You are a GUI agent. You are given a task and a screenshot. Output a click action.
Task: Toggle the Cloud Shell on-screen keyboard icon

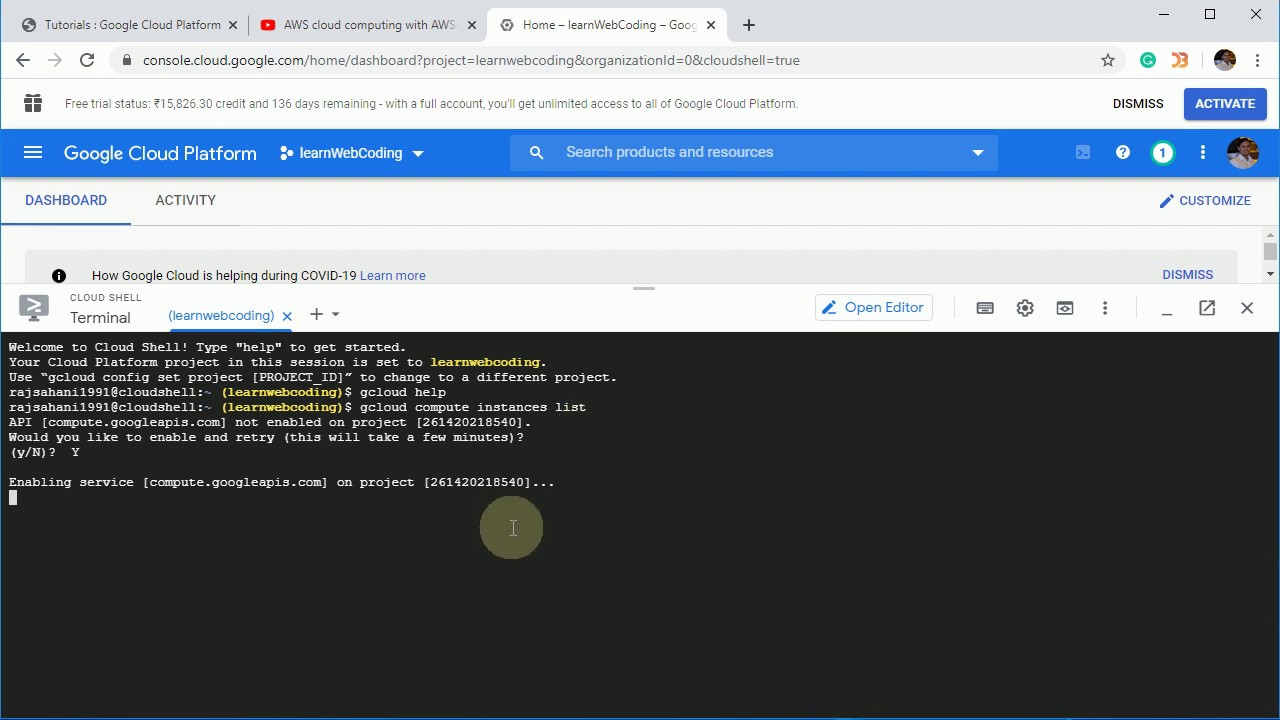985,308
